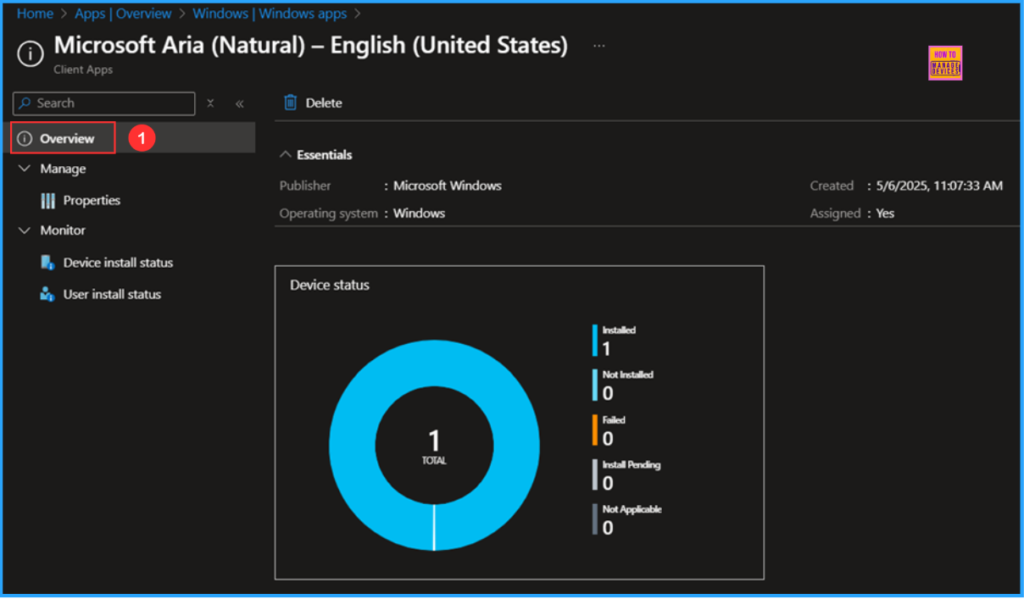Click the Manage section label
Viewport: 1024px width, 599px height.
point(63,169)
